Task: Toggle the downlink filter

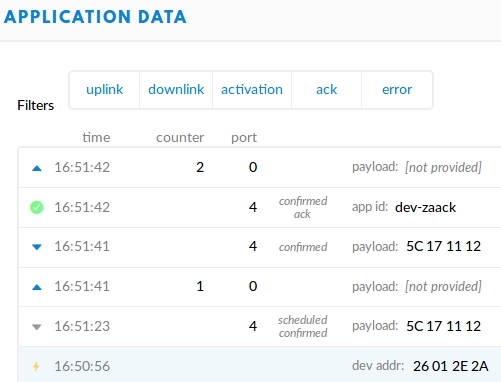Action: coord(176,90)
